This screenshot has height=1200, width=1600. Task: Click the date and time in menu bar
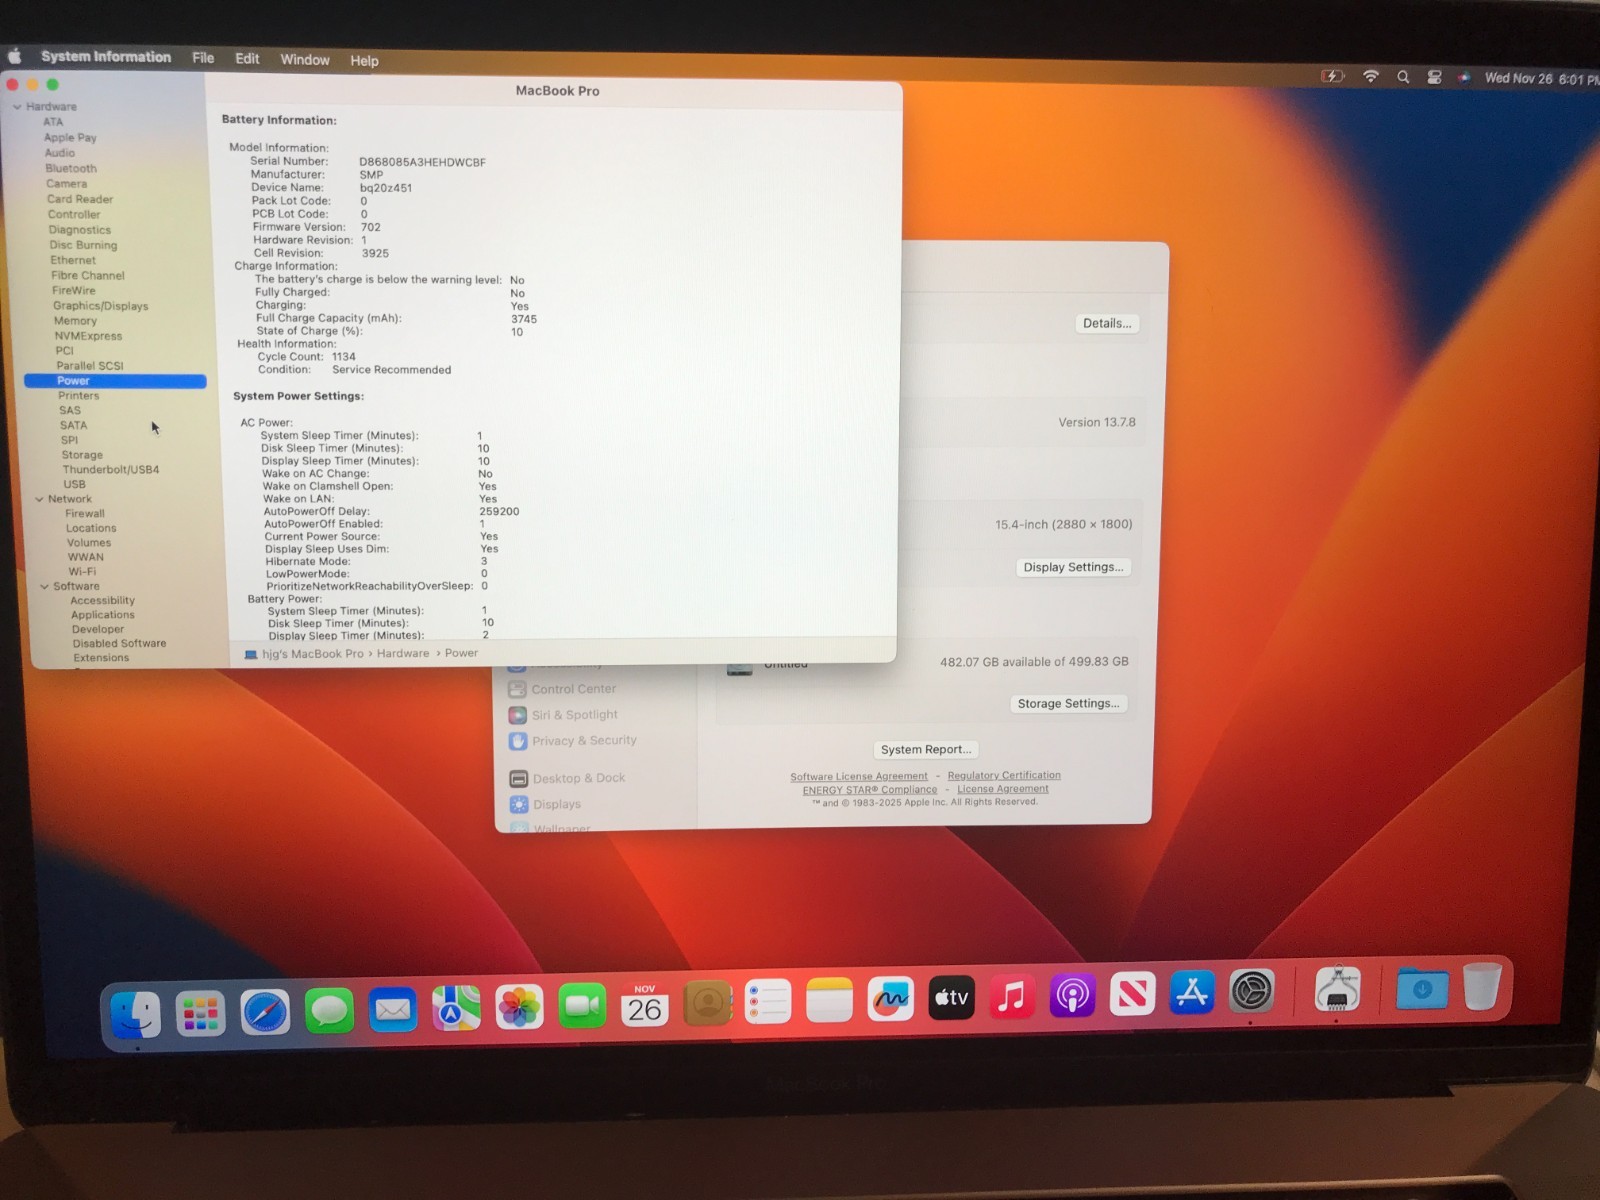pos(1541,79)
